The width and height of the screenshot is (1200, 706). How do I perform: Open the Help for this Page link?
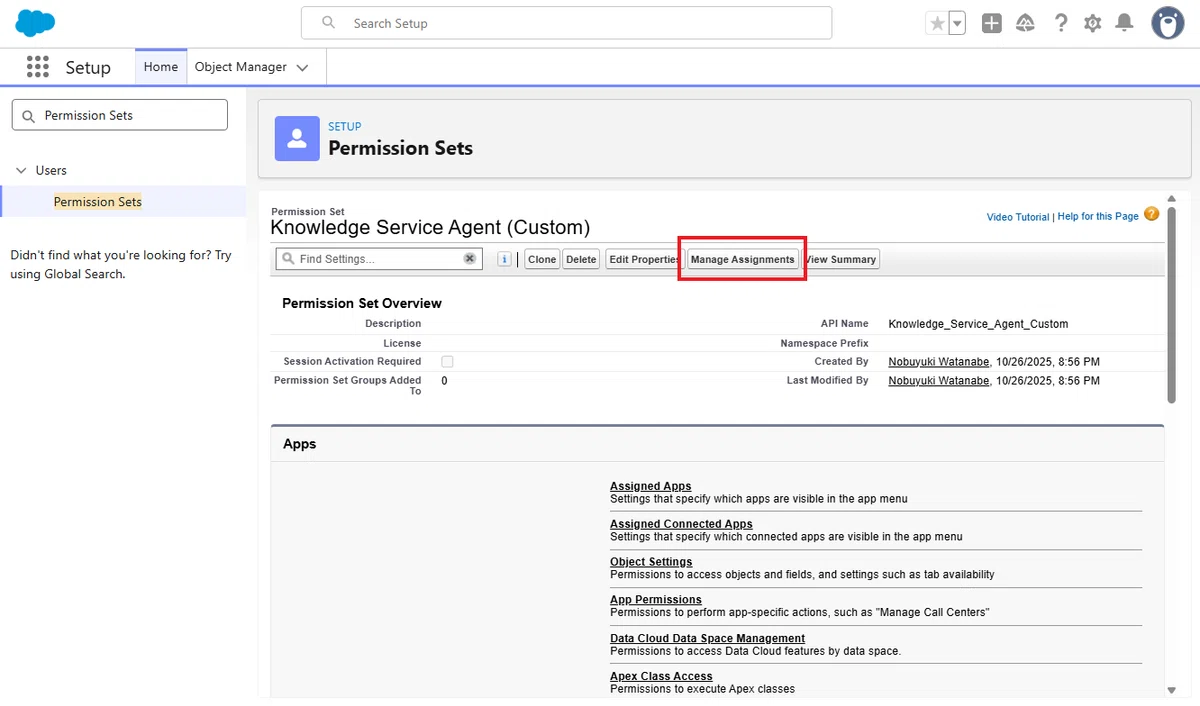pyautogui.click(x=1098, y=216)
